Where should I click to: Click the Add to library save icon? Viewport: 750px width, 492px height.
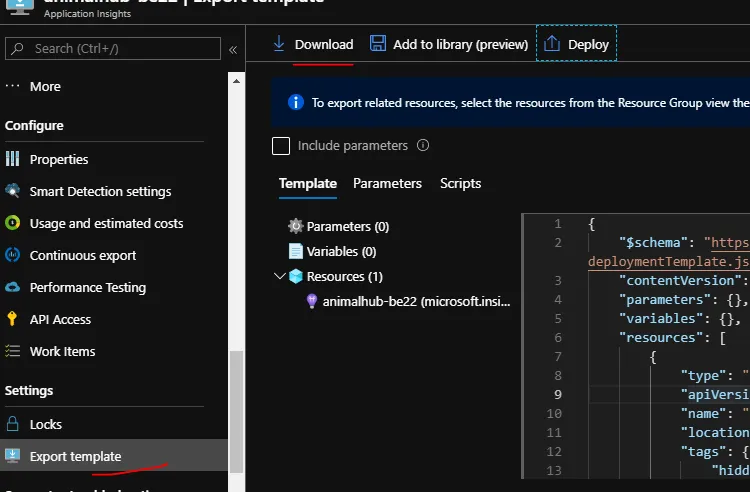pyautogui.click(x=378, y=44)
